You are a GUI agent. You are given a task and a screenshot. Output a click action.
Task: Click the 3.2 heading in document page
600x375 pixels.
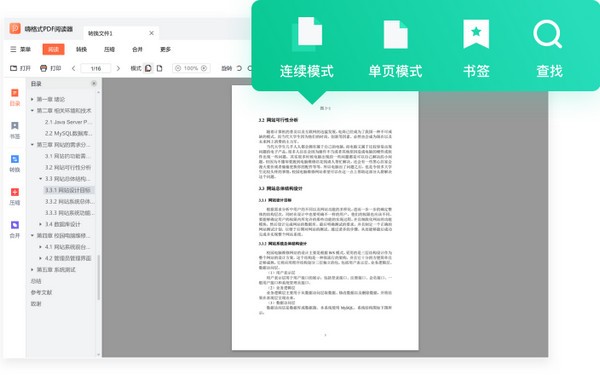click(278, 120)
